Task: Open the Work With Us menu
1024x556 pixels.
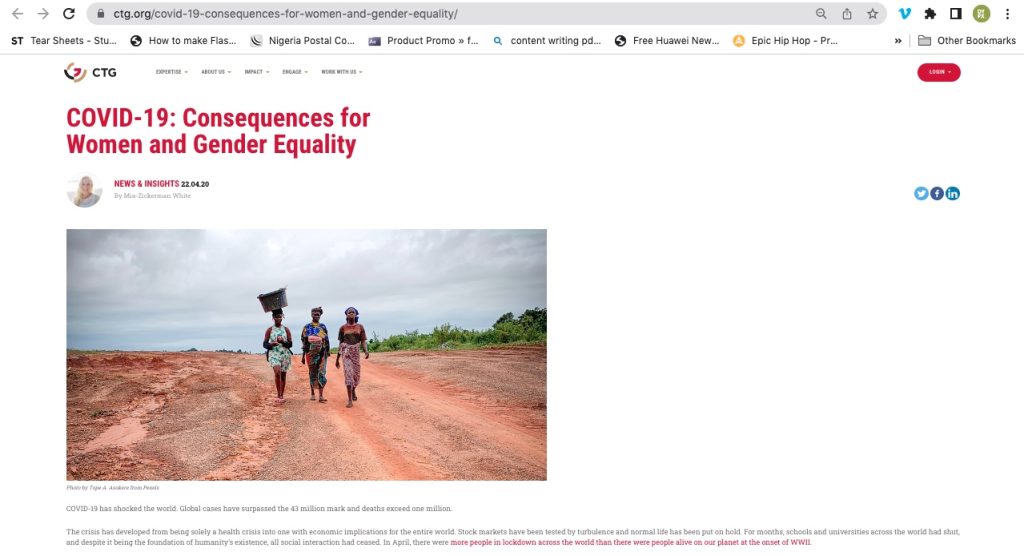Action: pyautogui.click(x=342, y=72)
